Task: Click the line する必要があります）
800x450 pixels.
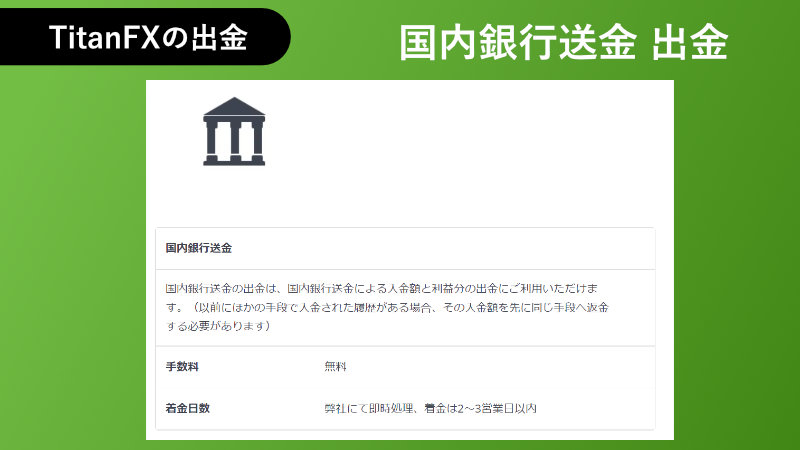Action: (x=218, y=326)
